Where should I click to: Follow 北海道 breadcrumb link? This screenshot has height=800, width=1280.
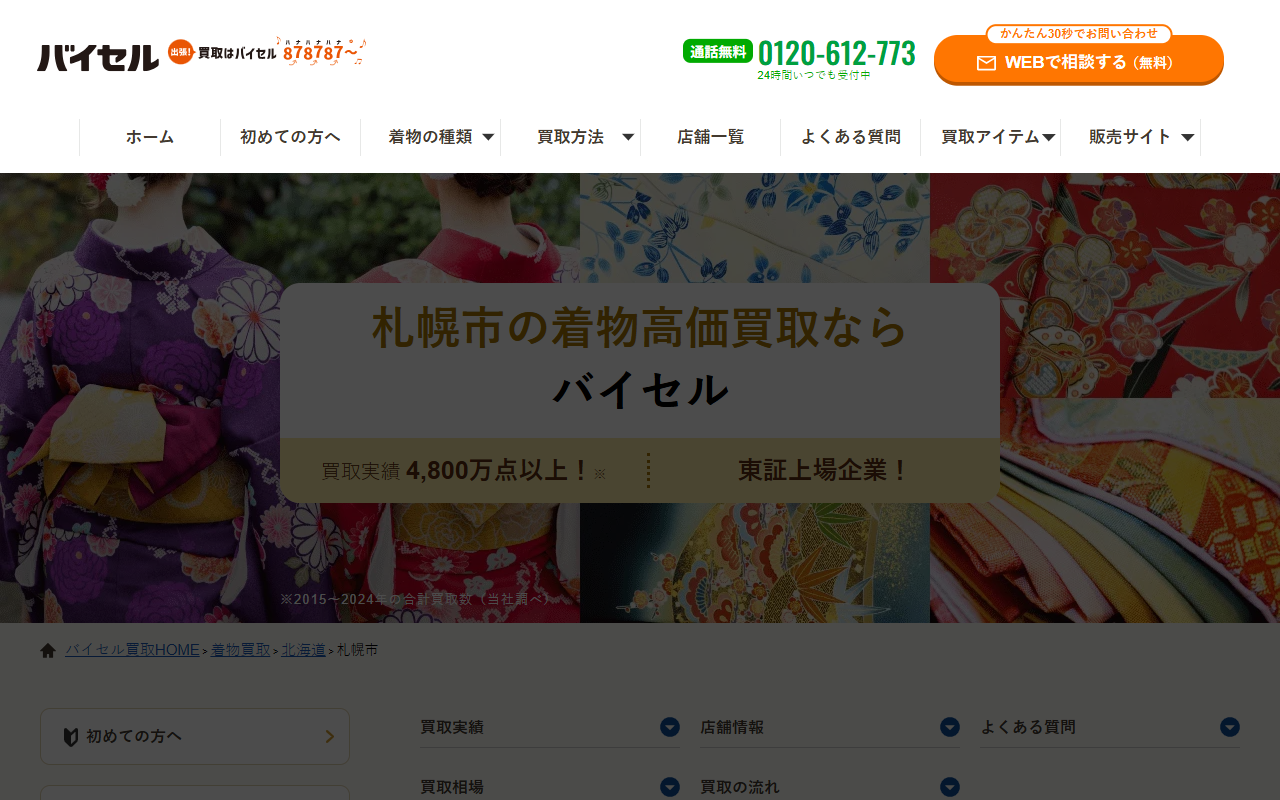click(303, 650)
